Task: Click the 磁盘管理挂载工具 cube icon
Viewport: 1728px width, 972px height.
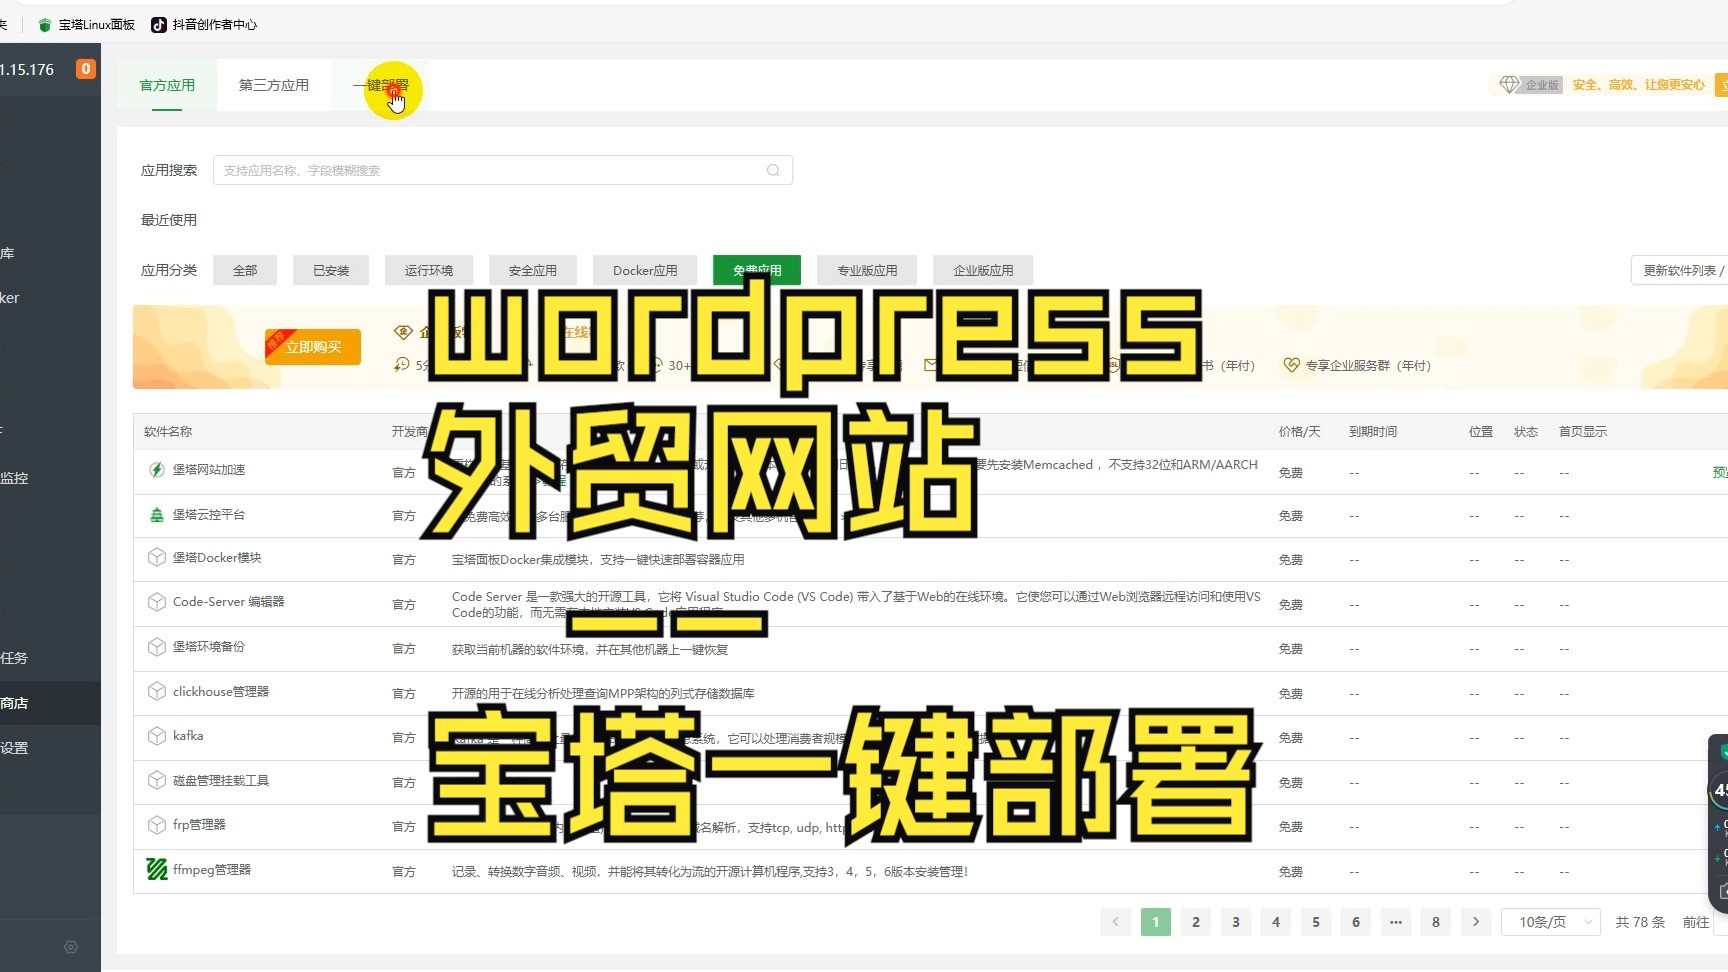Action: pyautogui.click(x=157, y=781)
